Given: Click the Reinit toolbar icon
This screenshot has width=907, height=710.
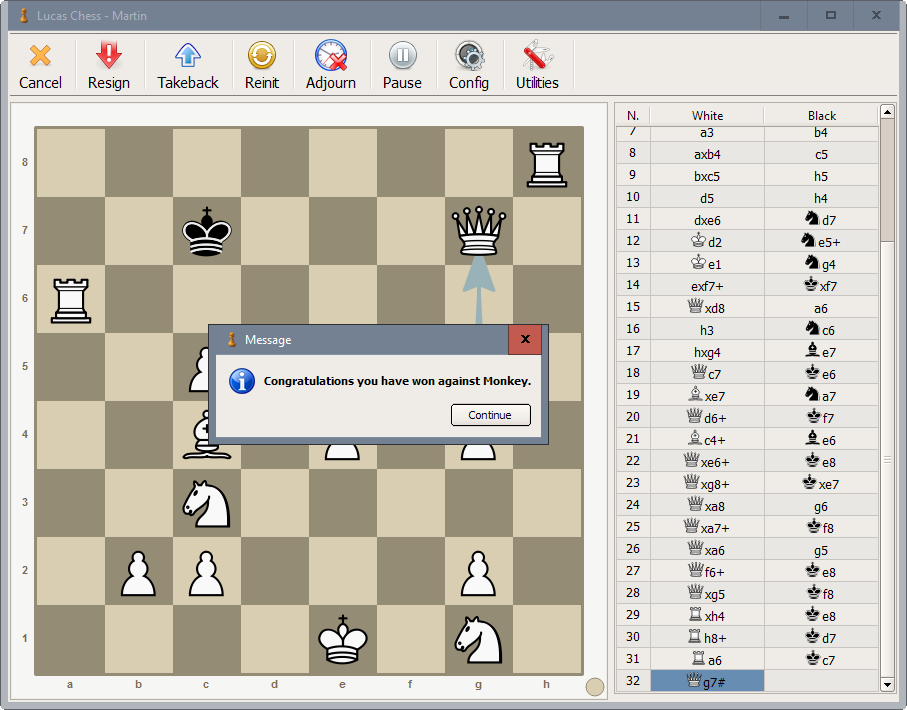Looking at the screenshot, I should coord(262,56).
